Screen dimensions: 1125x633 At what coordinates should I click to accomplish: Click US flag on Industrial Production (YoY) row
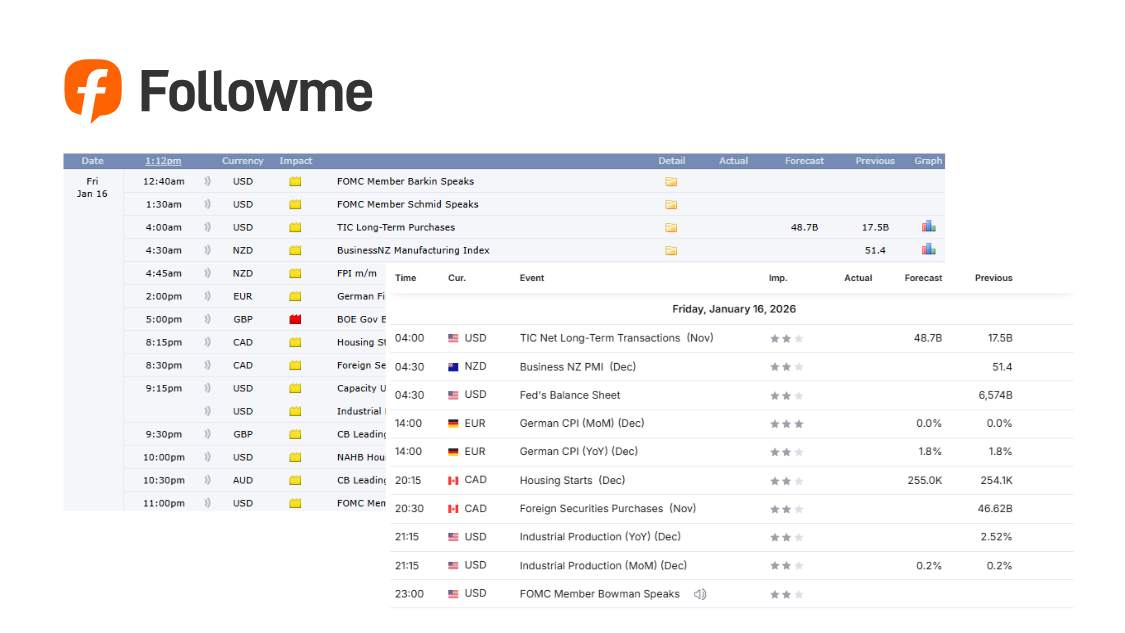pos(453,537)
